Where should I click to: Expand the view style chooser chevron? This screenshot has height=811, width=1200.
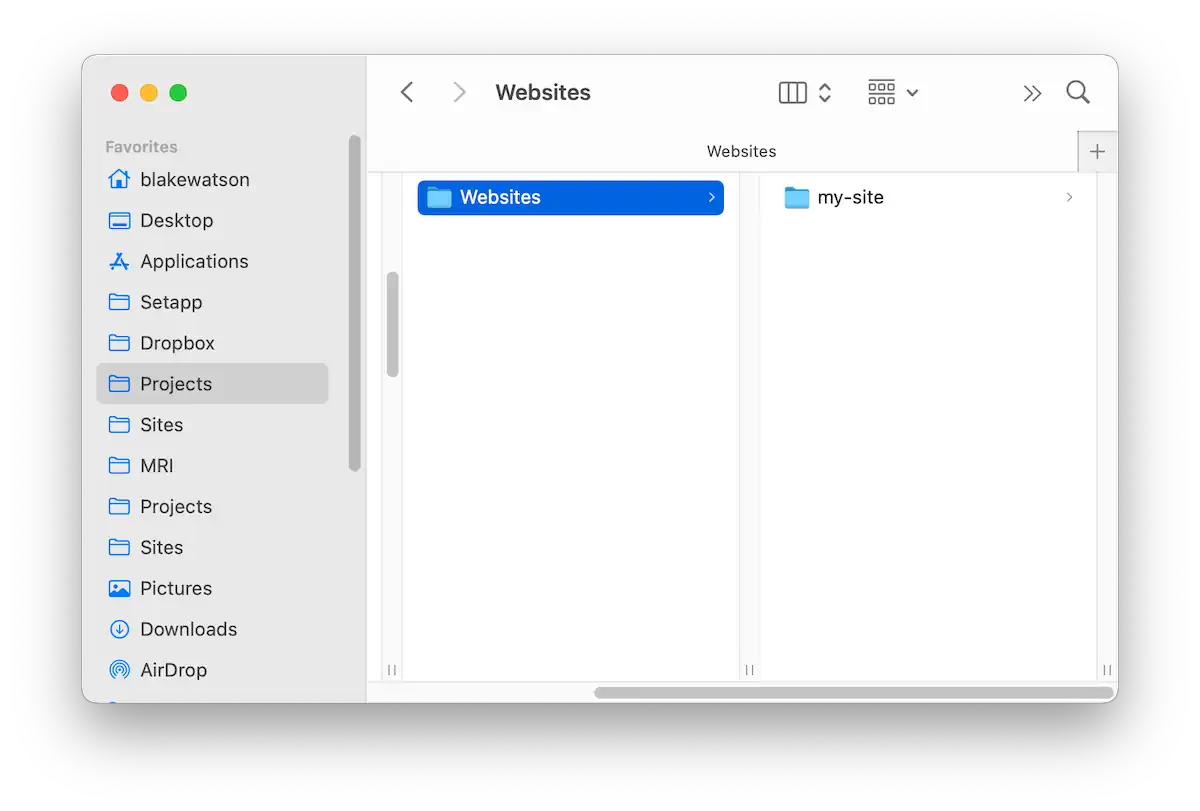(824, 92)
